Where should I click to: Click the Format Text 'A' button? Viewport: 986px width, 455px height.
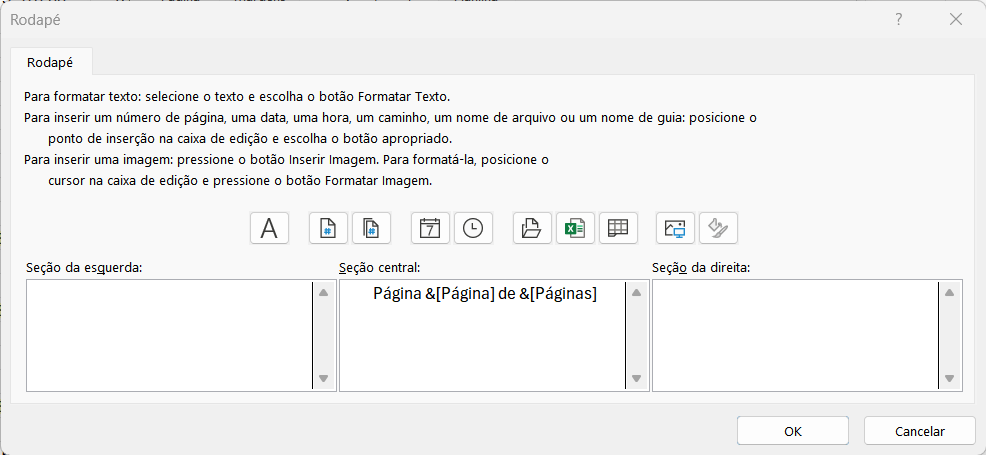click(x=269, y=228)
